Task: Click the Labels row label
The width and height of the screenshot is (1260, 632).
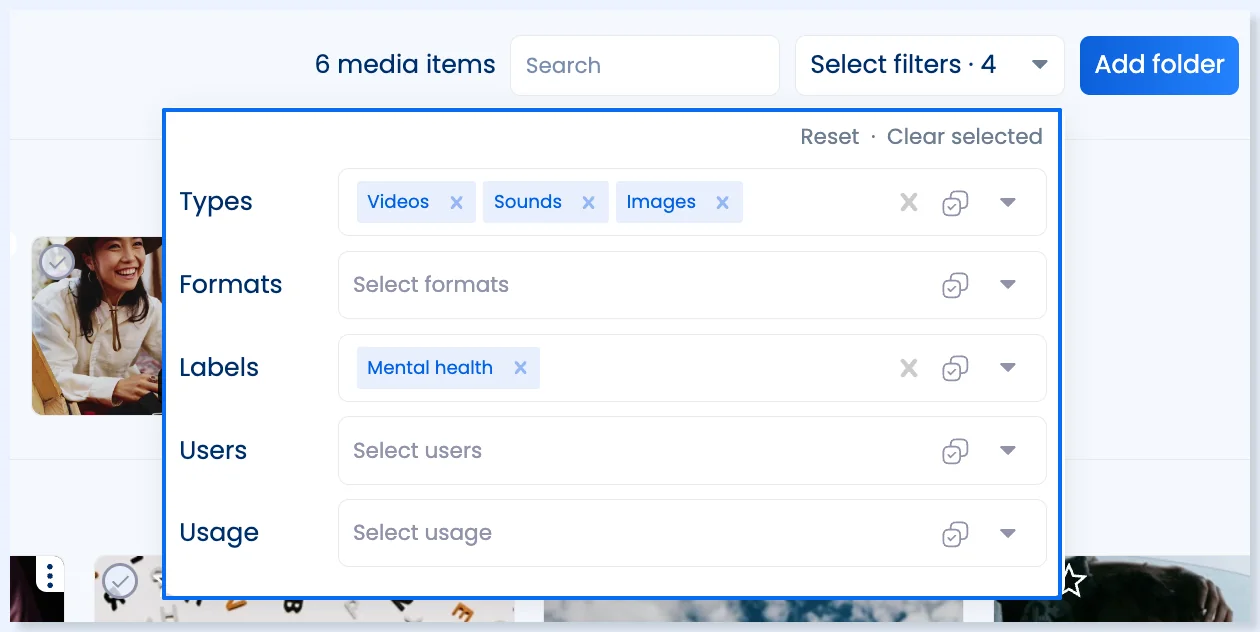Action: 219,368
